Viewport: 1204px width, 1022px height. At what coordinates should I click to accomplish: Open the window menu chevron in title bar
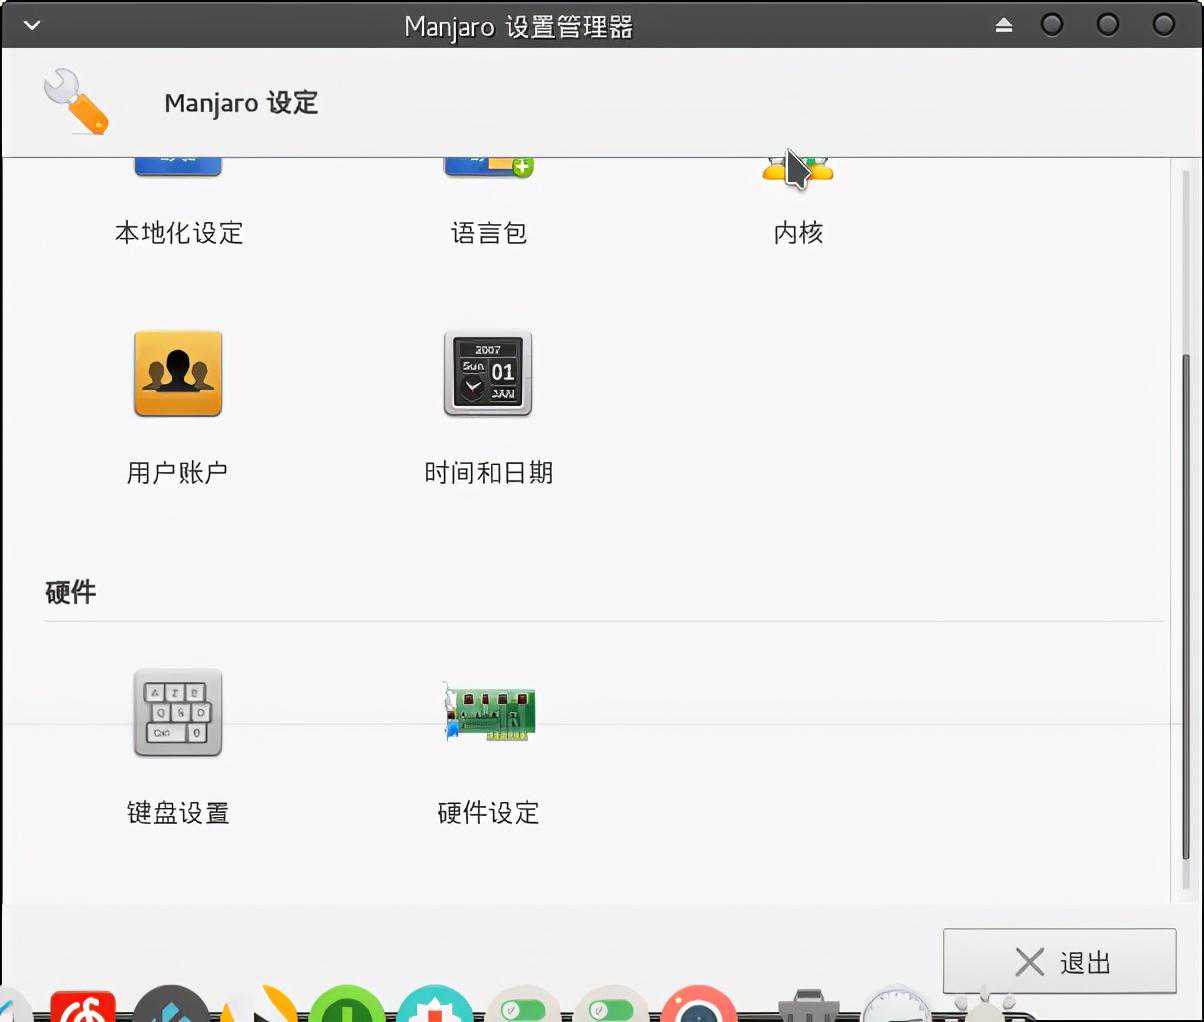[x=32, y=25]
